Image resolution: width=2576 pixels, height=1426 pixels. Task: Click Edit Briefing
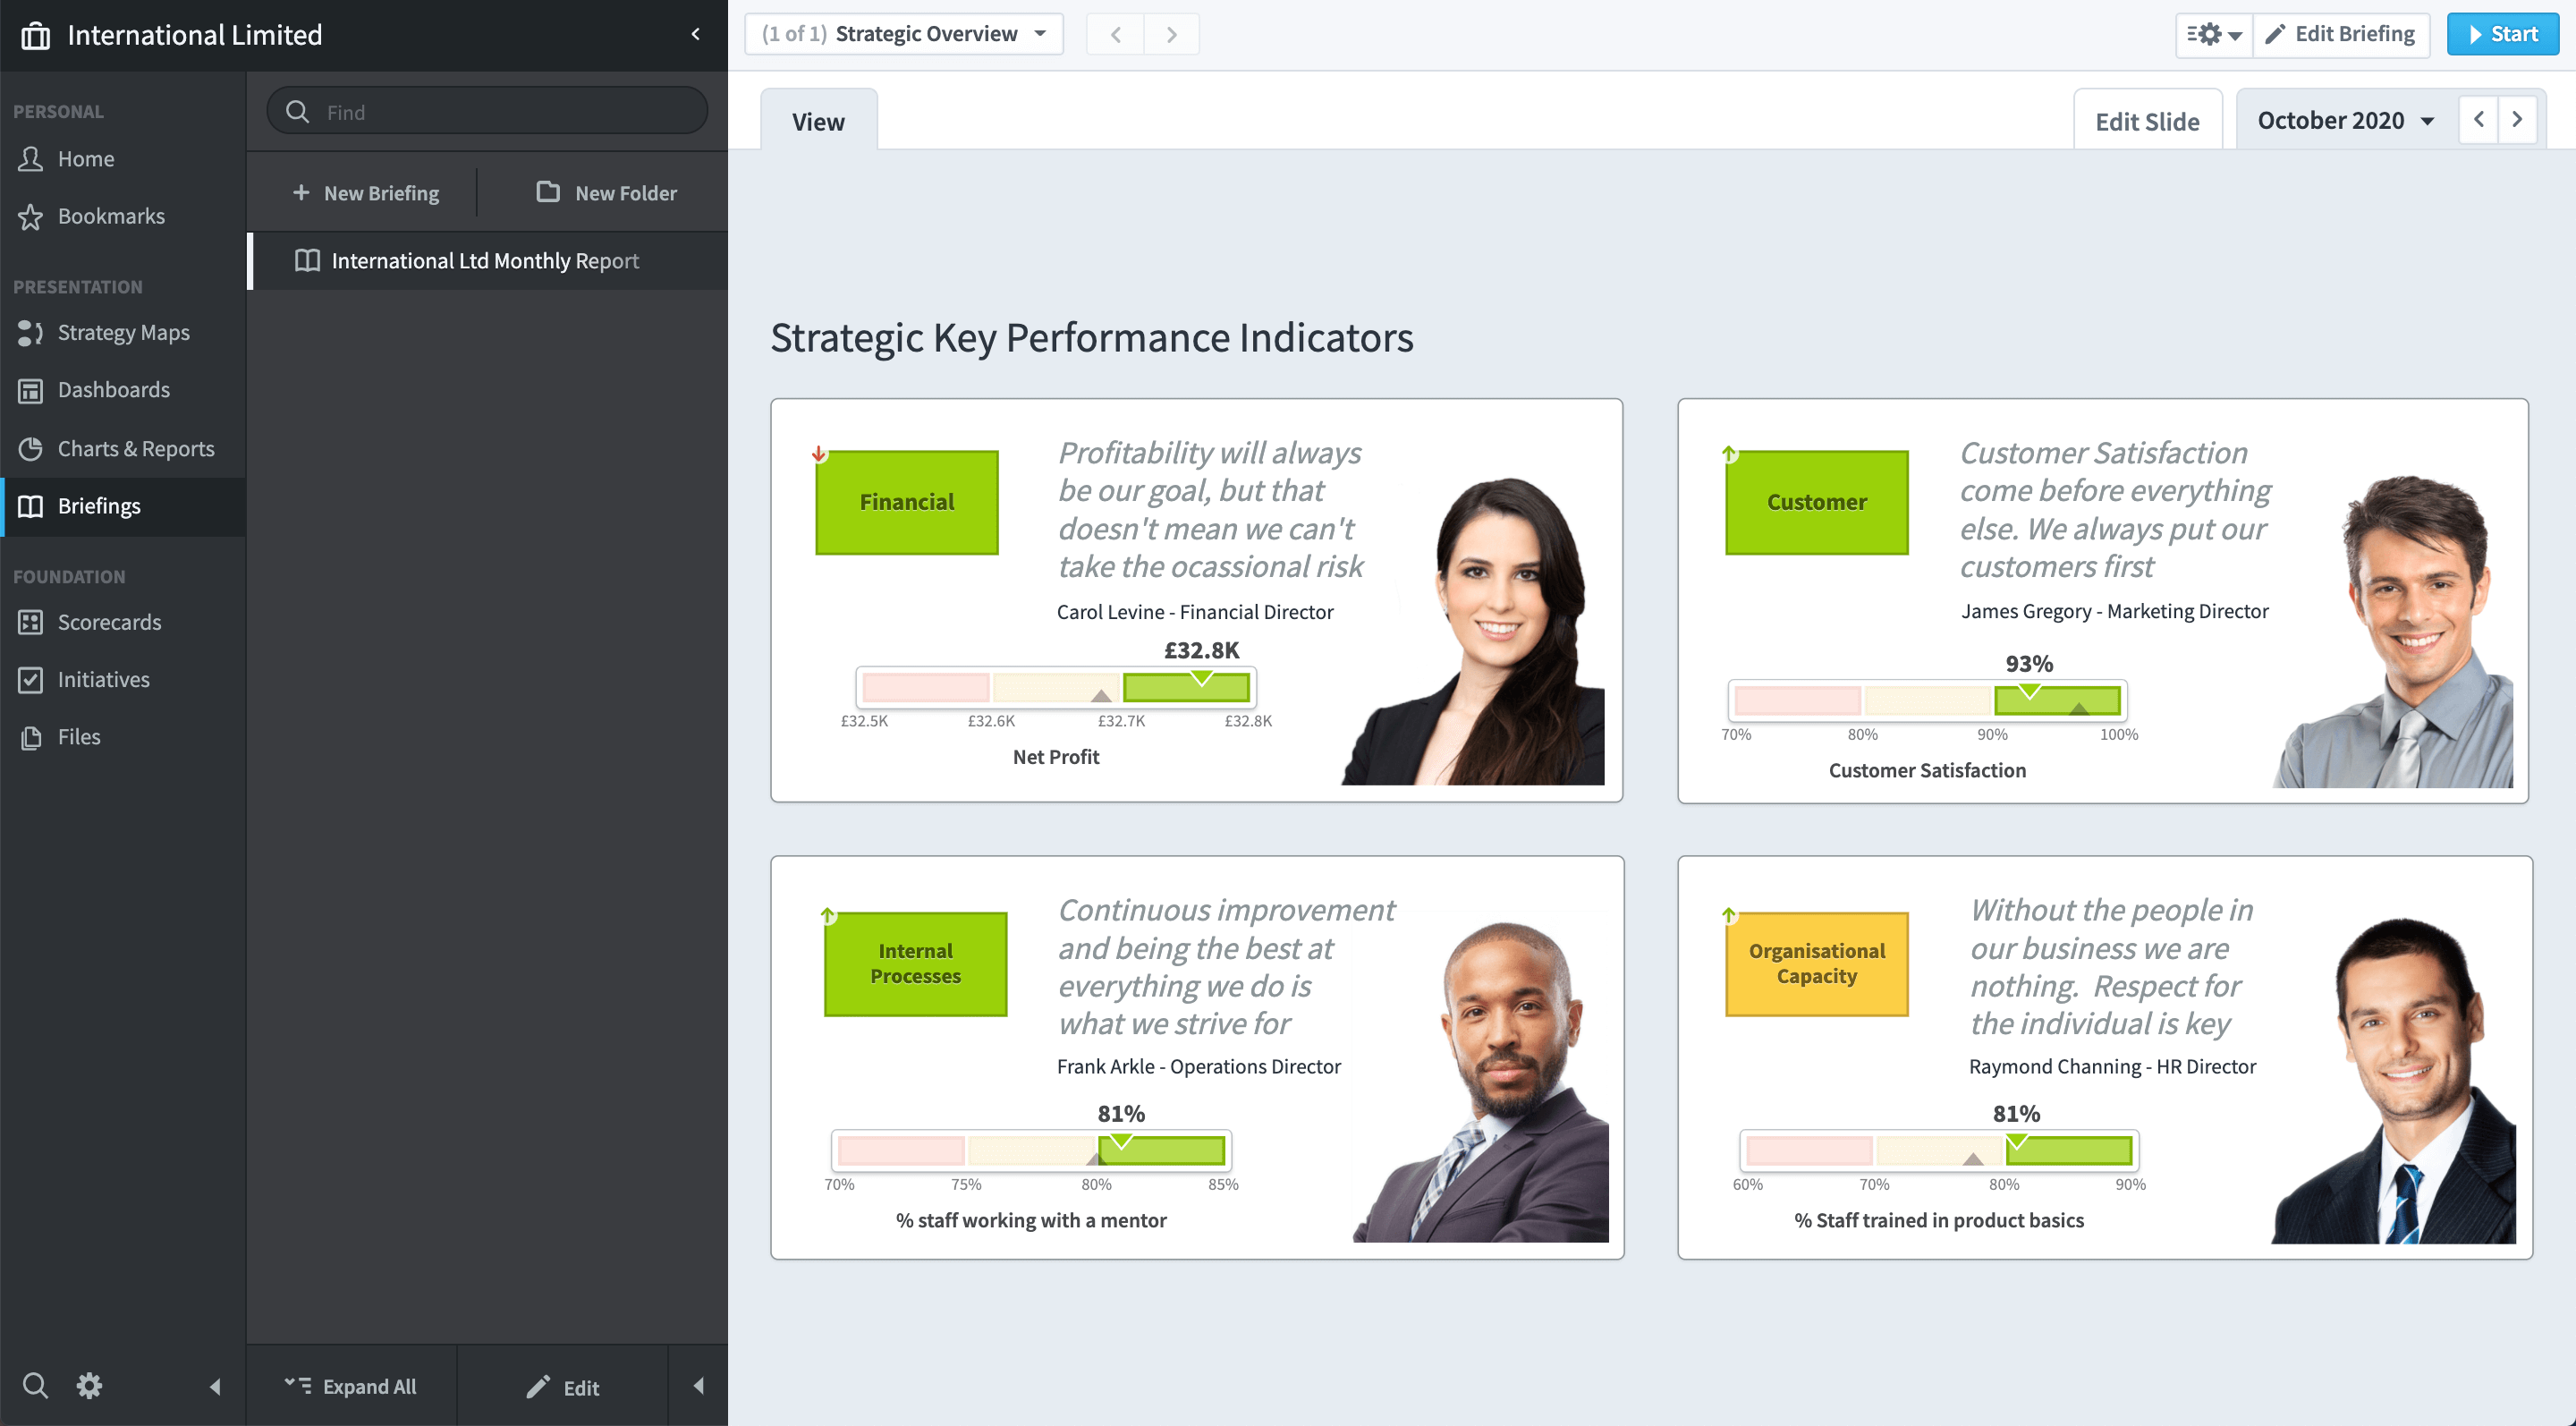(x=2340, y=34)
